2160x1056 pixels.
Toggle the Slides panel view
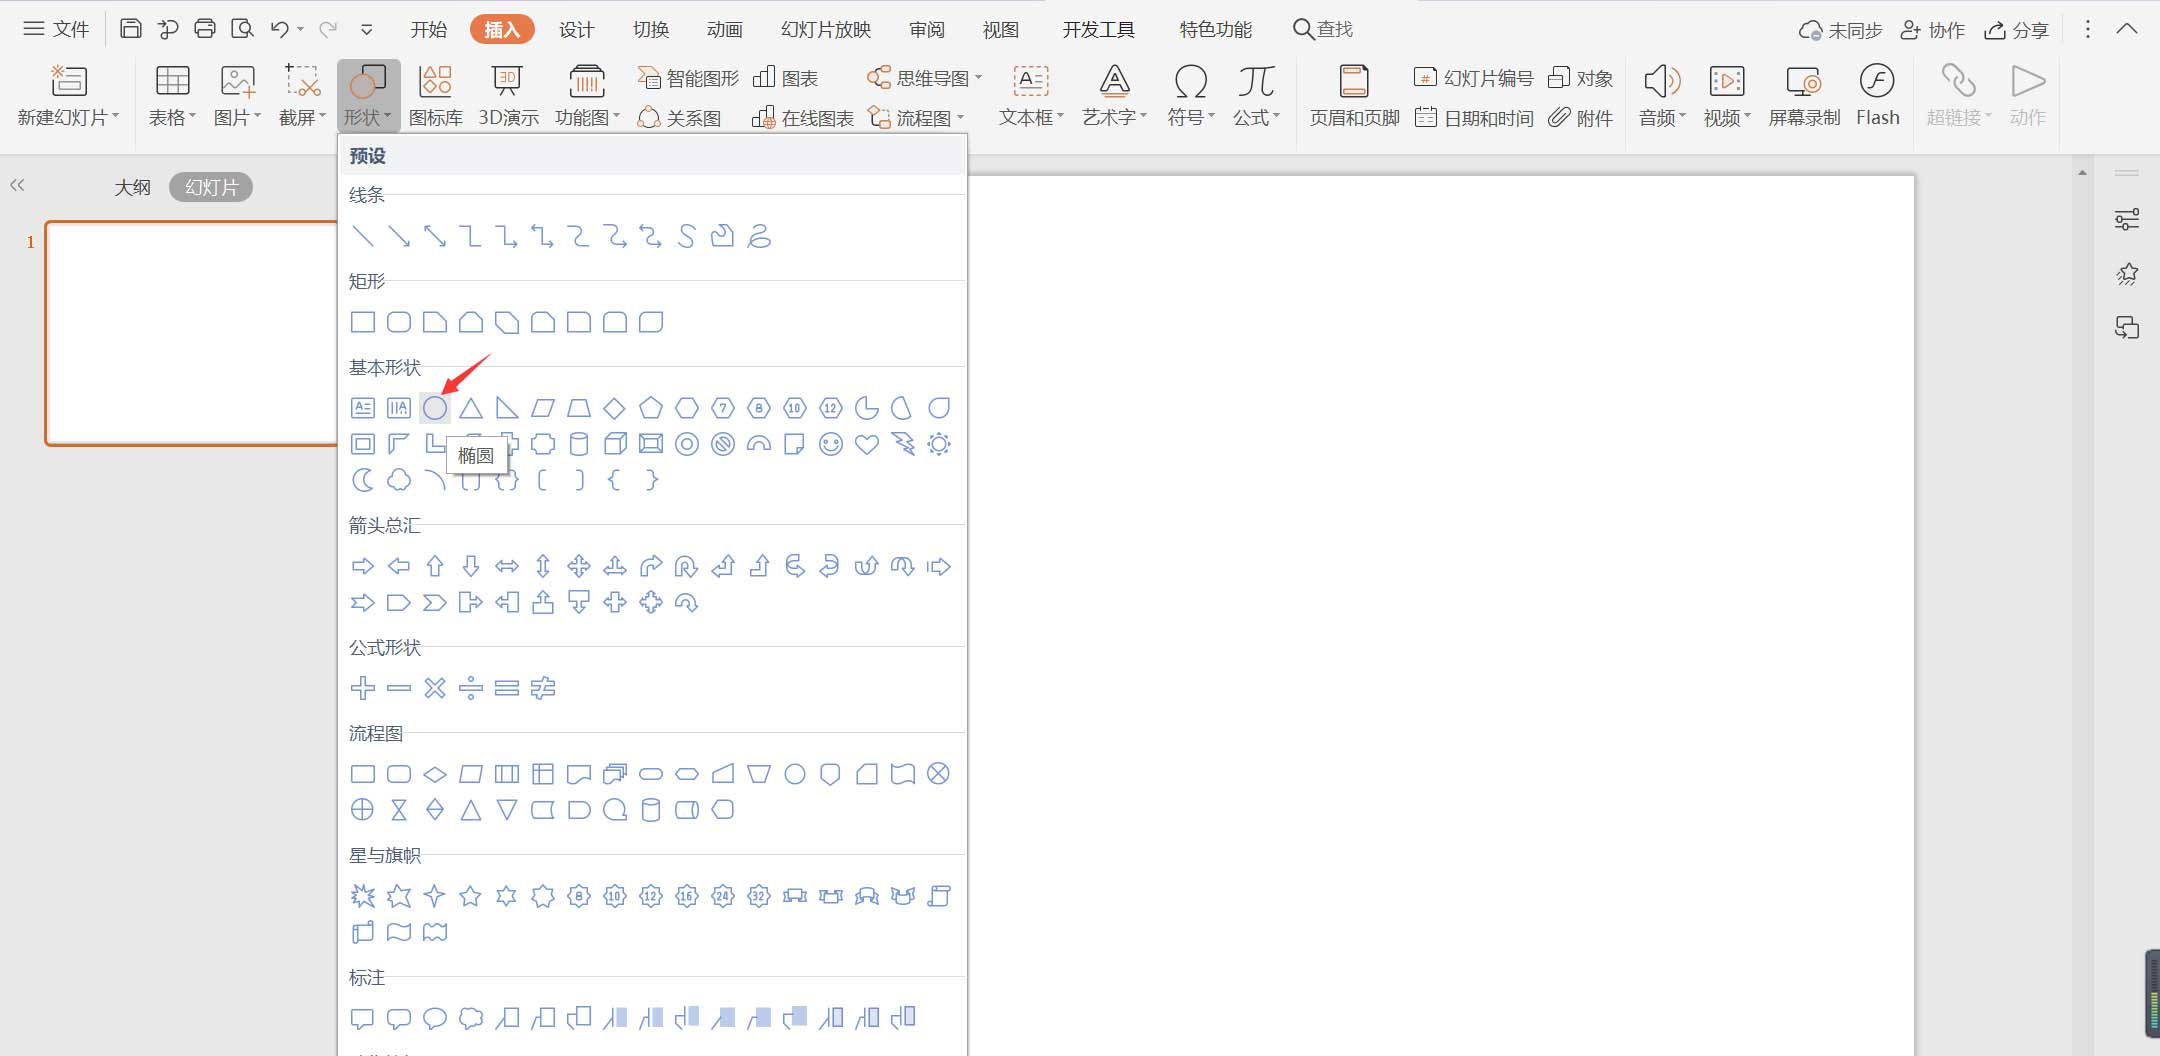point(211,187)
